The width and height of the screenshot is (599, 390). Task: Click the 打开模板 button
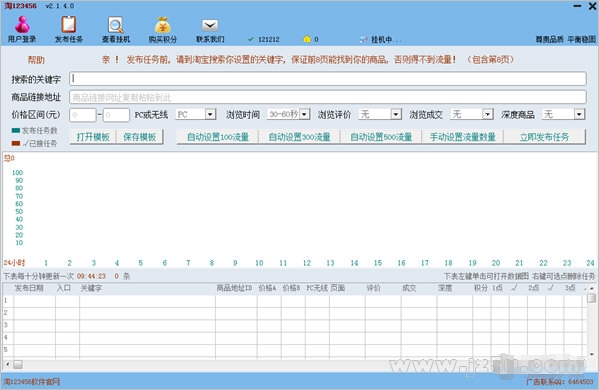(93, 137)
